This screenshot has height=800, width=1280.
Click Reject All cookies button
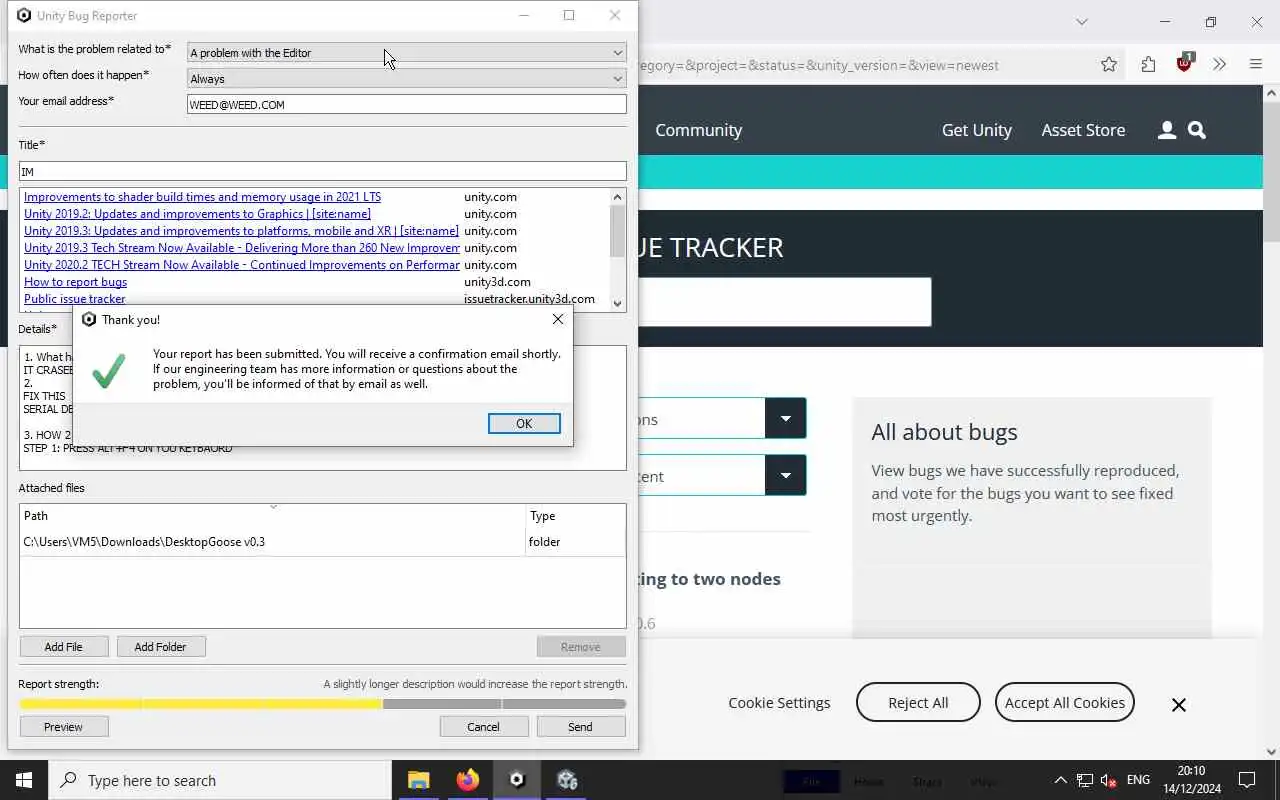pyautogui.click(x=918, y=703)
